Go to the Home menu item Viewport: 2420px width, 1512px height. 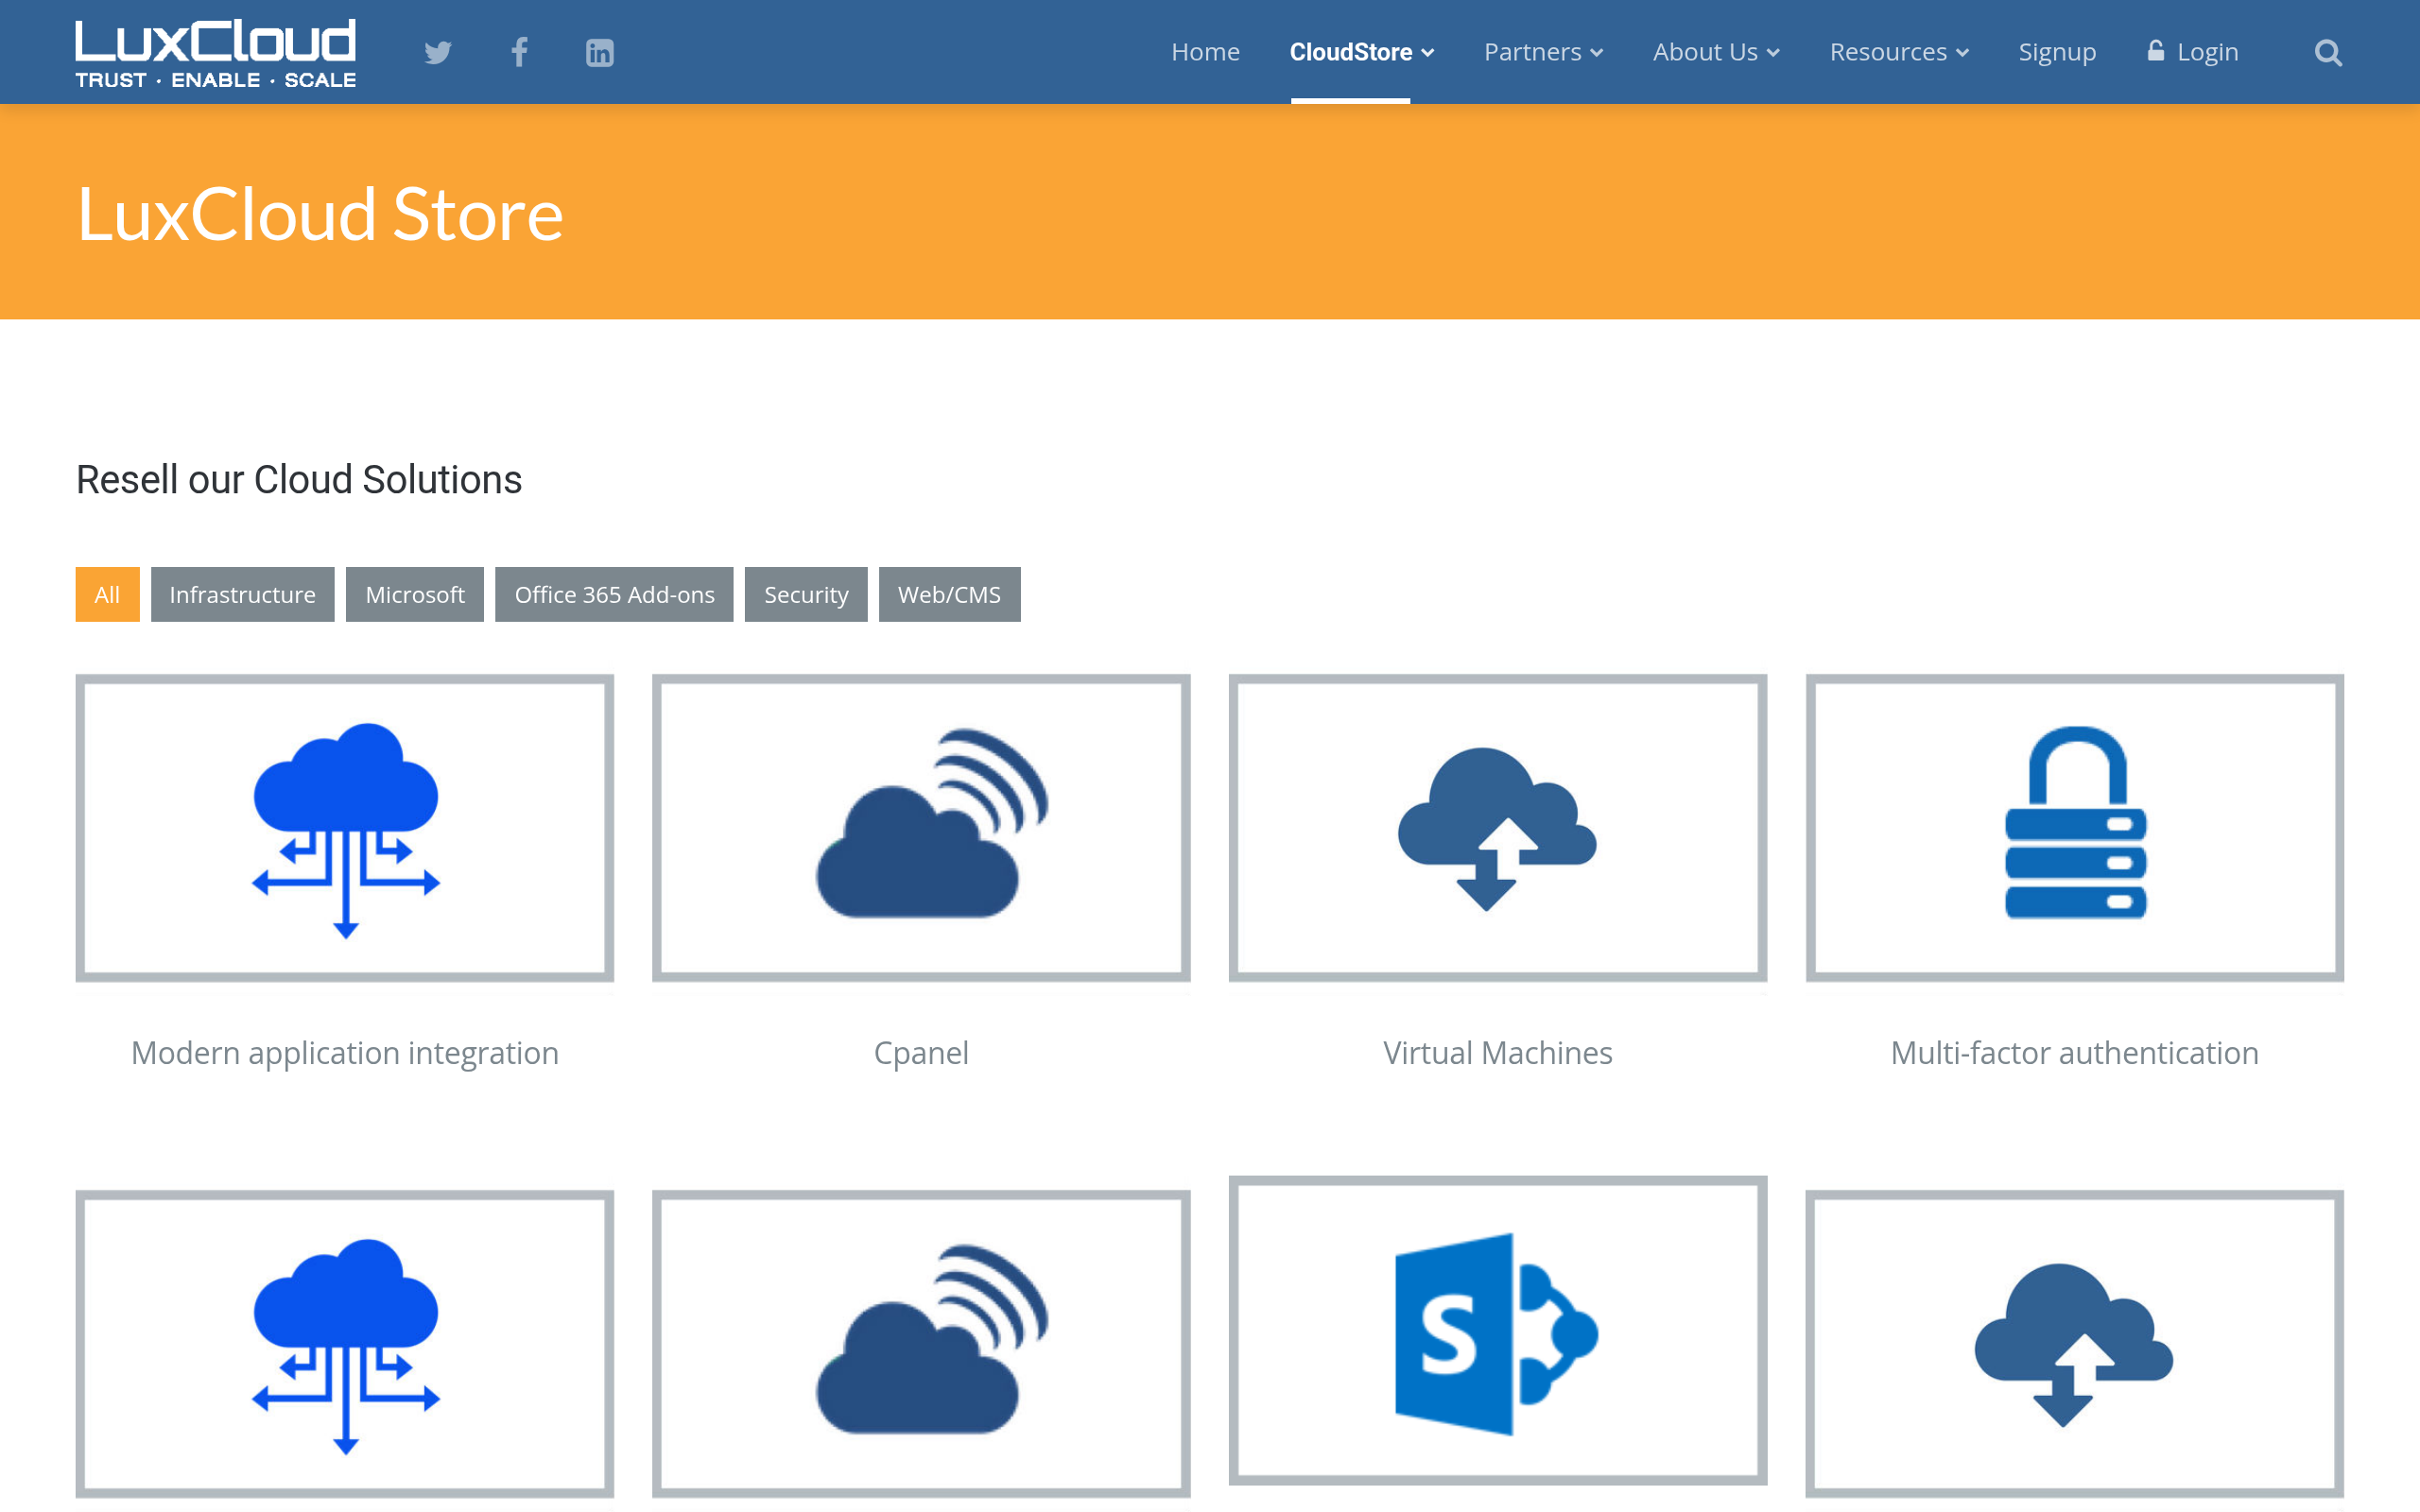(1205, 52)
